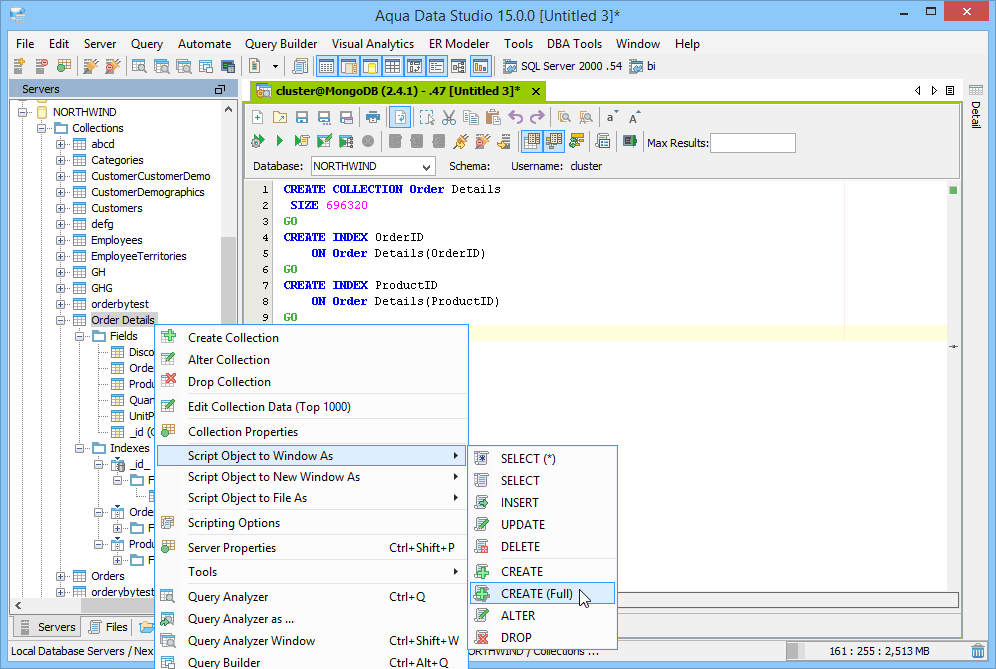
Task: Click the Save icon in editor toolbar
Action: pyautogui.click(x=302, y=117)
